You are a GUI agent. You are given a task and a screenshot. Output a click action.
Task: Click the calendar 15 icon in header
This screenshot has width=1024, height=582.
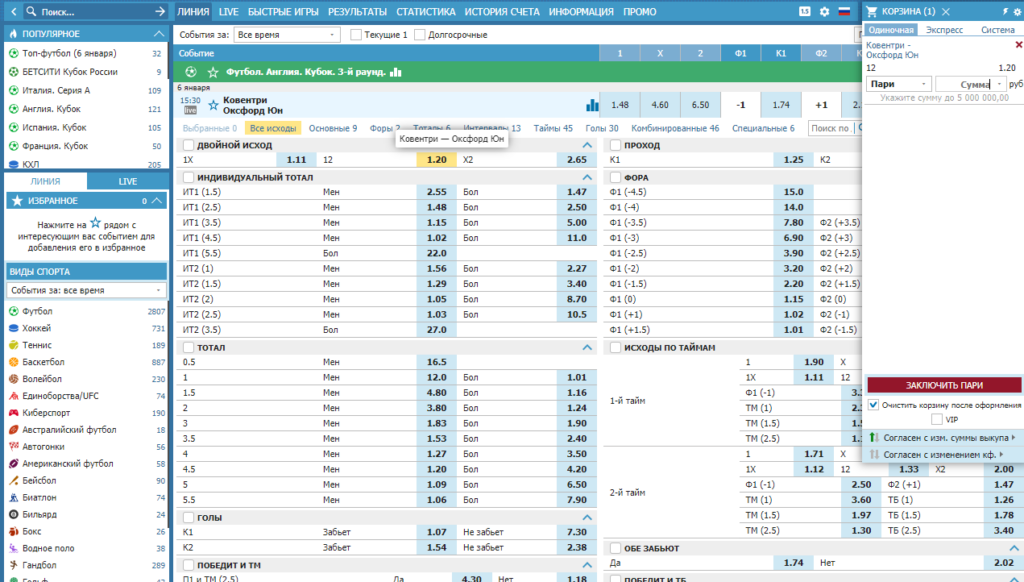click(x=805, y=12)
